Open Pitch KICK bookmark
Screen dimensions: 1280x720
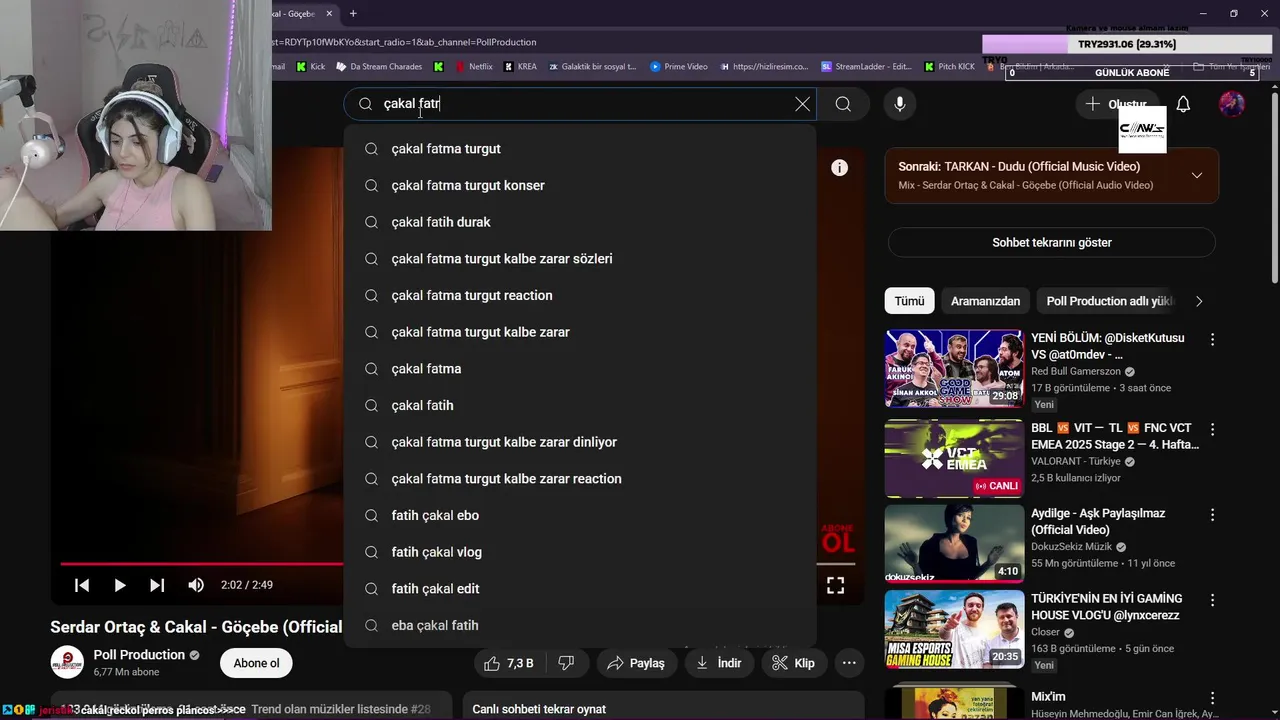tap(949, 67)
